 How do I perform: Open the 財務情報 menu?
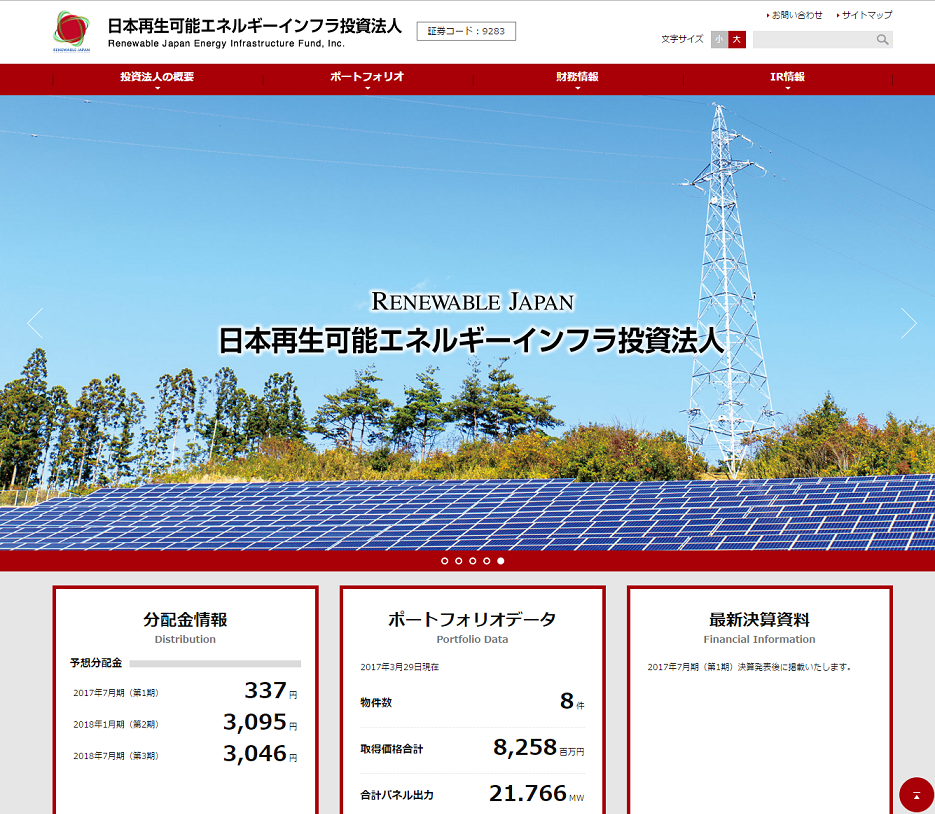coord(577,79)
